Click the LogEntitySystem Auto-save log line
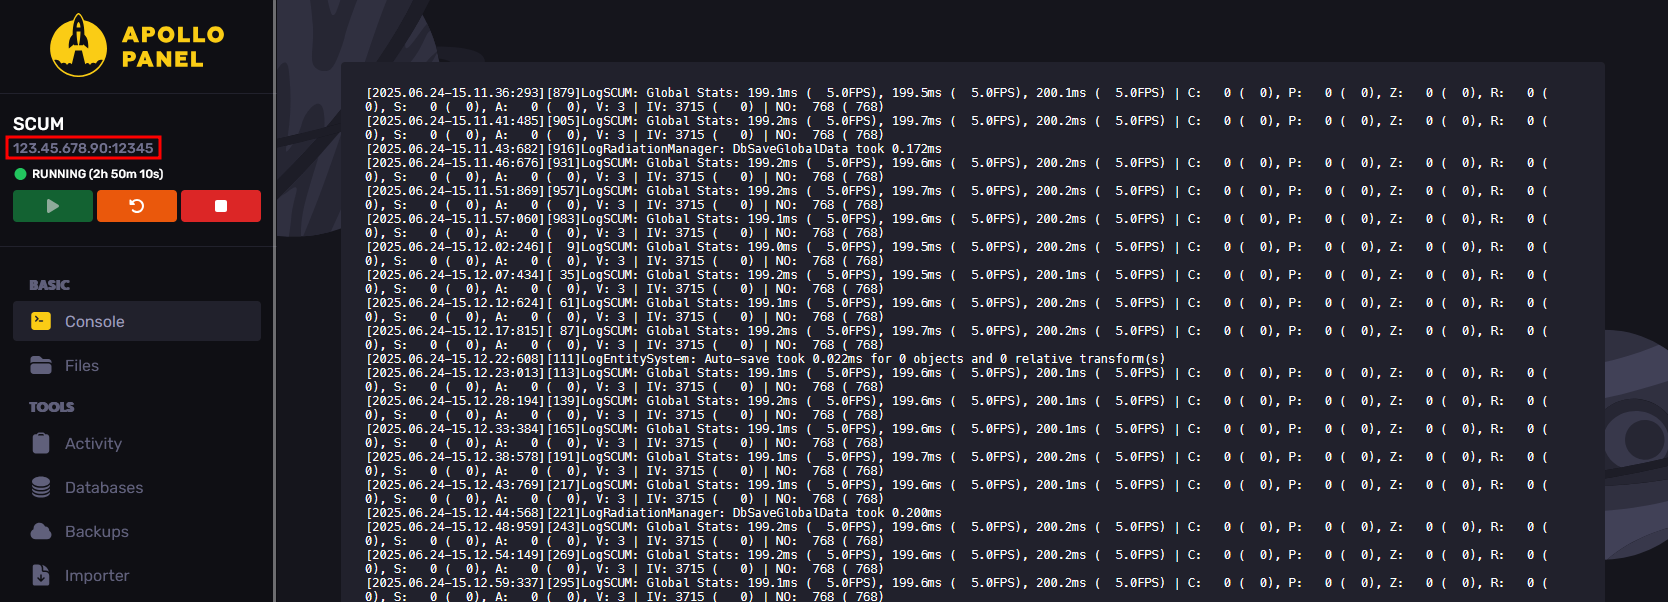This screenshot has height=602, width=1668. pos(765,359)
